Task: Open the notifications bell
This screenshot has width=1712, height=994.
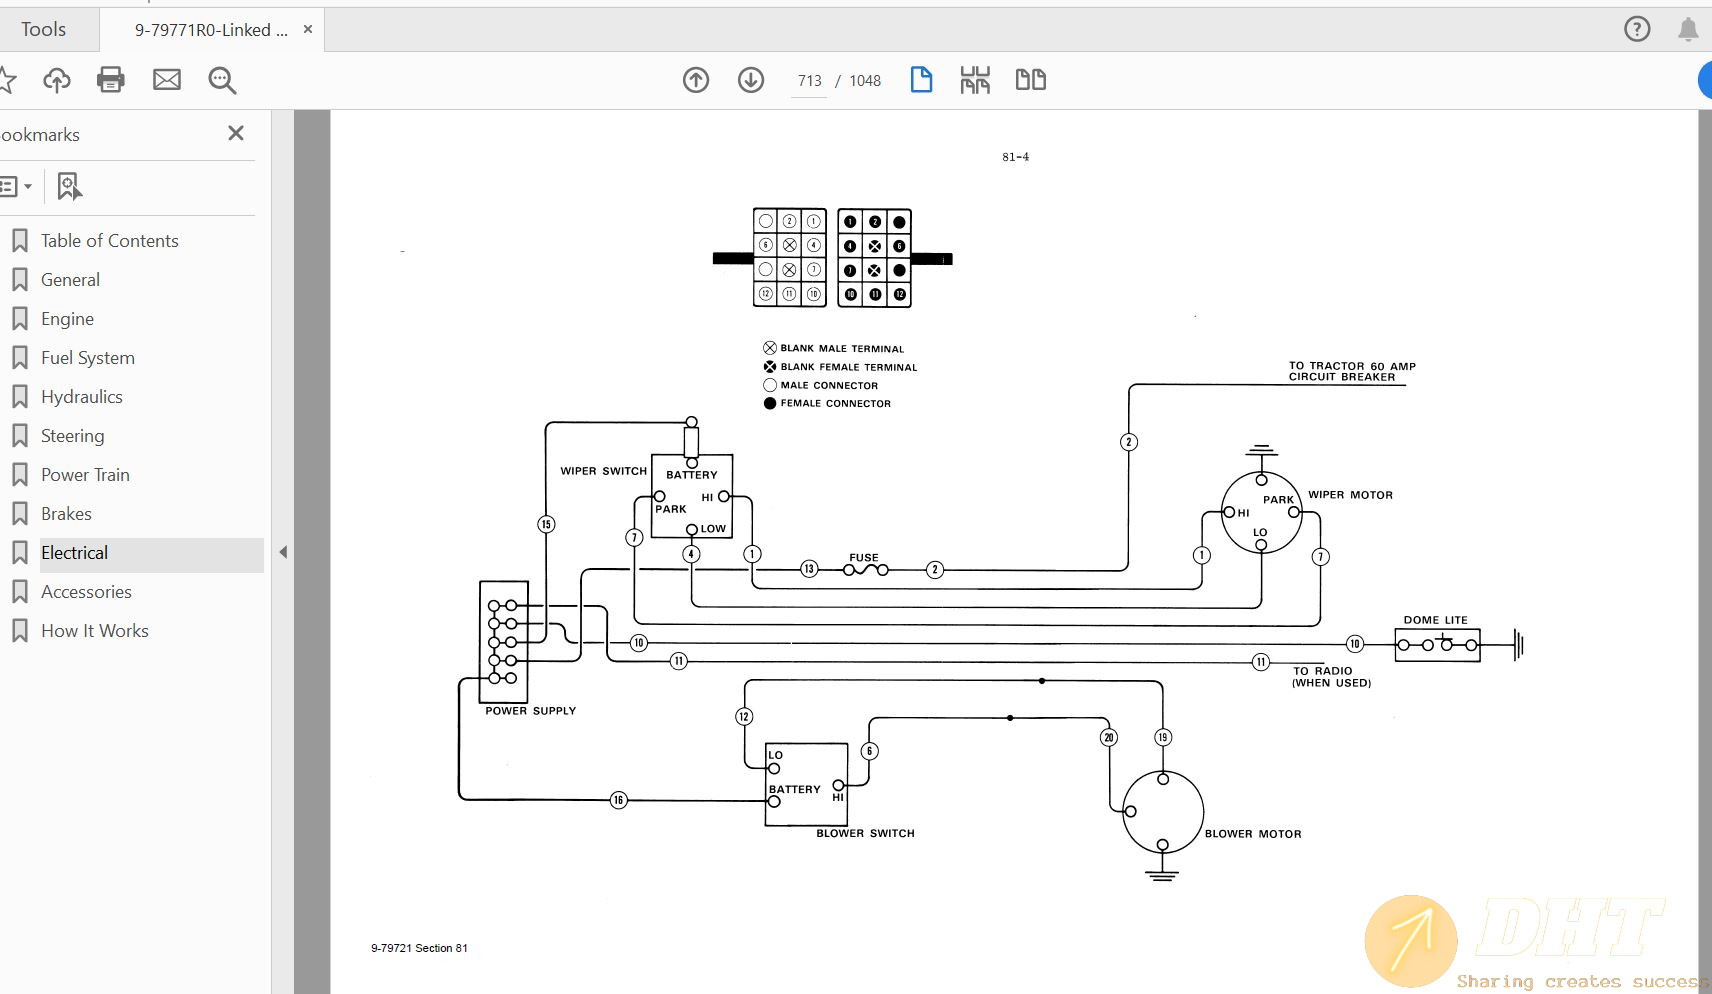Action: pyautogui.click(x=1688, y=29)
